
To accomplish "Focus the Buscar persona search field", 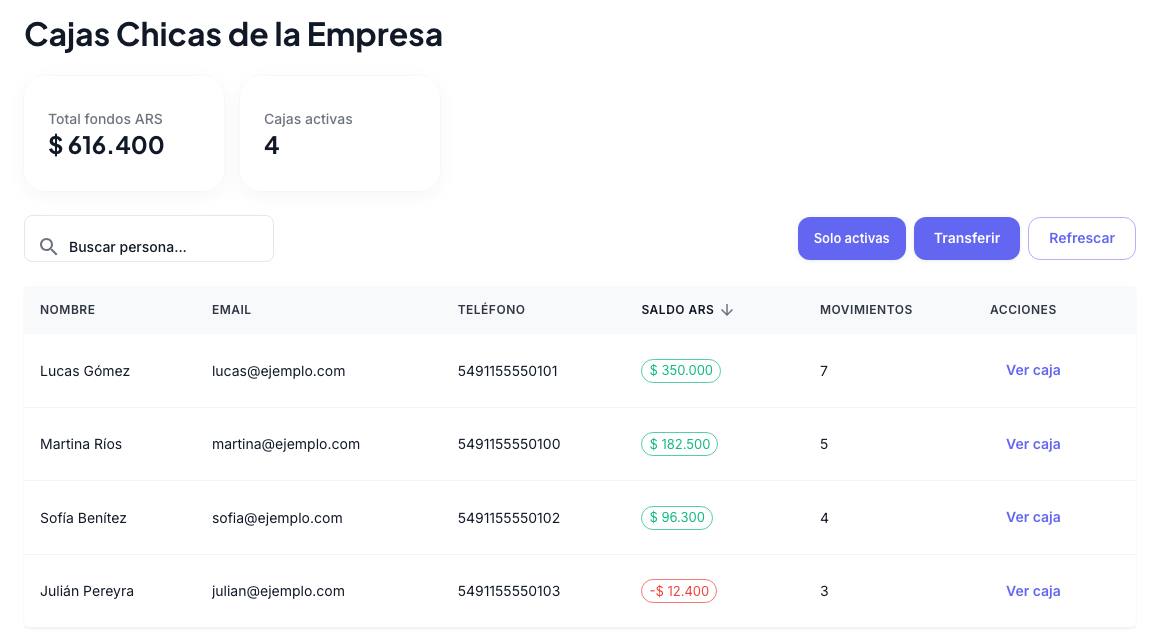I will (149, 239).
